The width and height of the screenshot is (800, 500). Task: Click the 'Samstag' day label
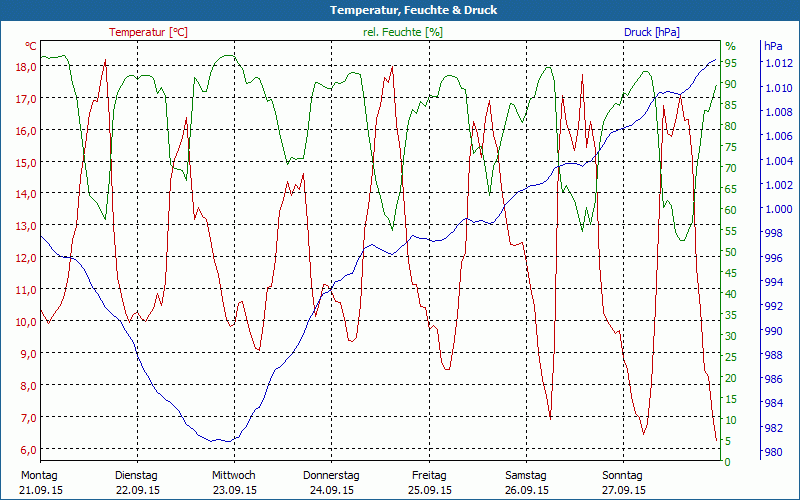(x=526, y=476)
